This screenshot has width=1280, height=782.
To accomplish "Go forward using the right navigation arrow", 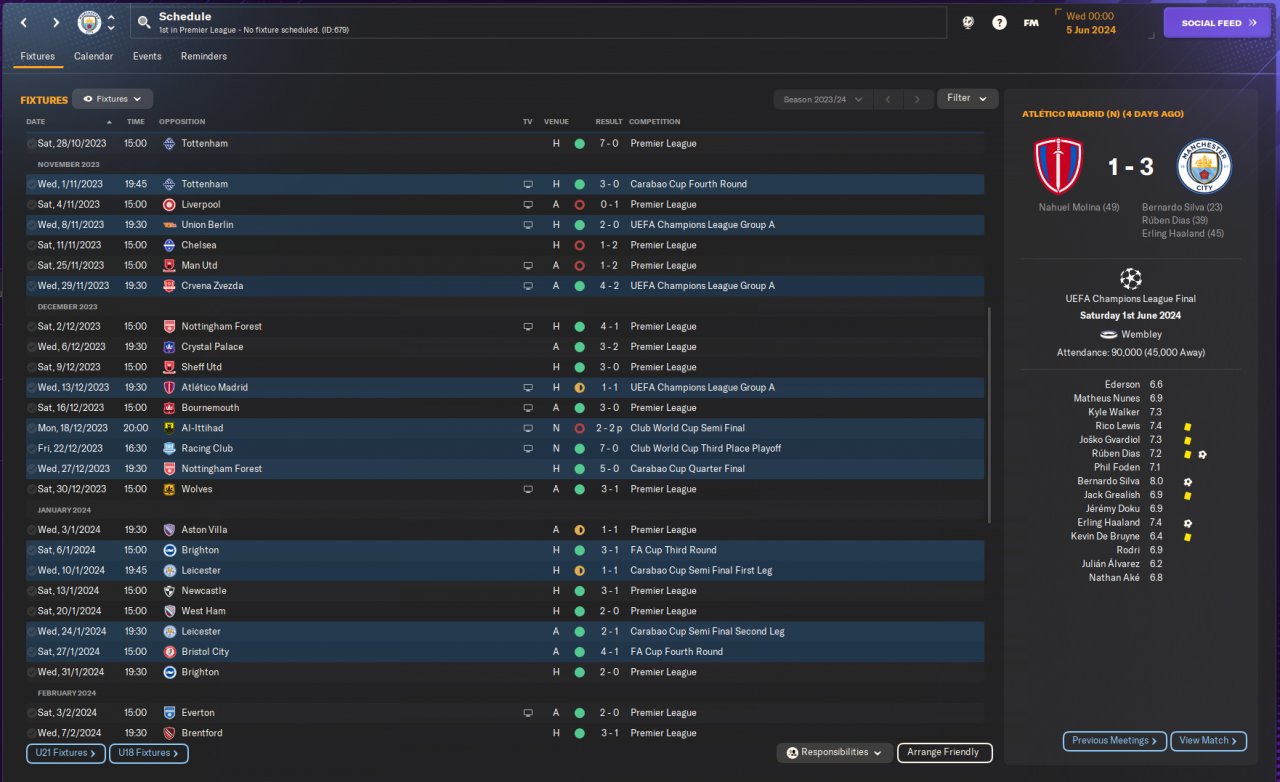I will (56, 22).
